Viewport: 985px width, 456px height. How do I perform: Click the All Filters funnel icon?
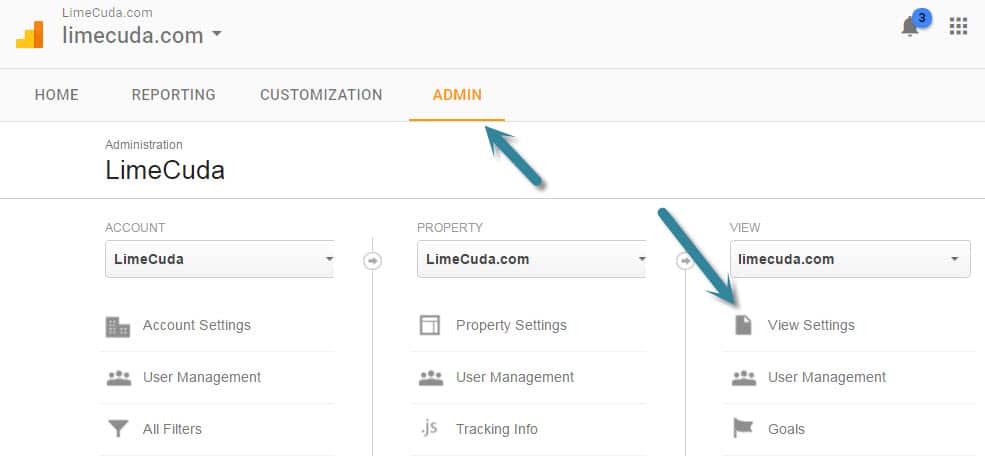[x=118, y=429]
